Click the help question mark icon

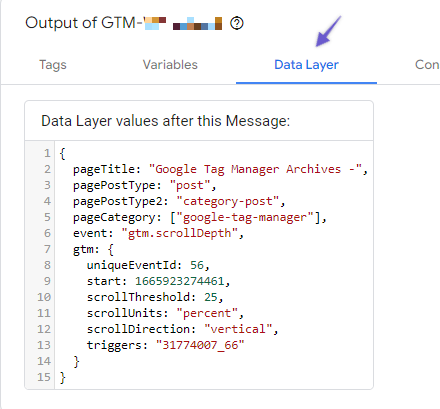237,23
